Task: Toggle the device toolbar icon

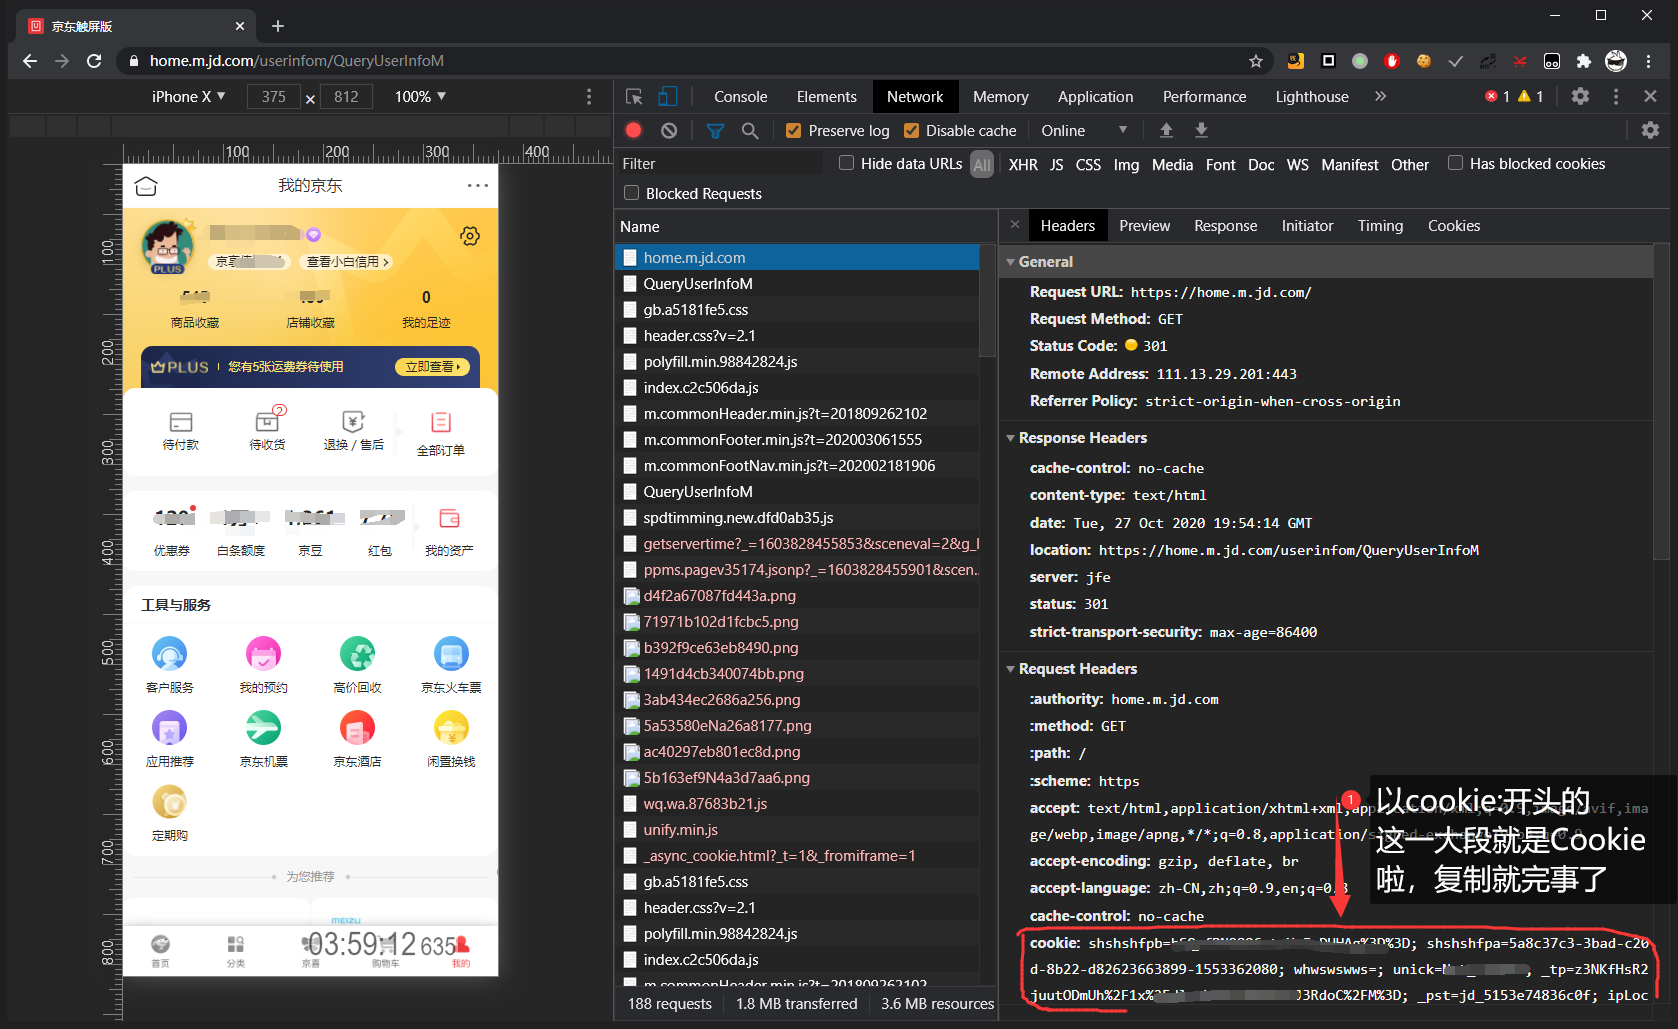Action: pos(667,96)
